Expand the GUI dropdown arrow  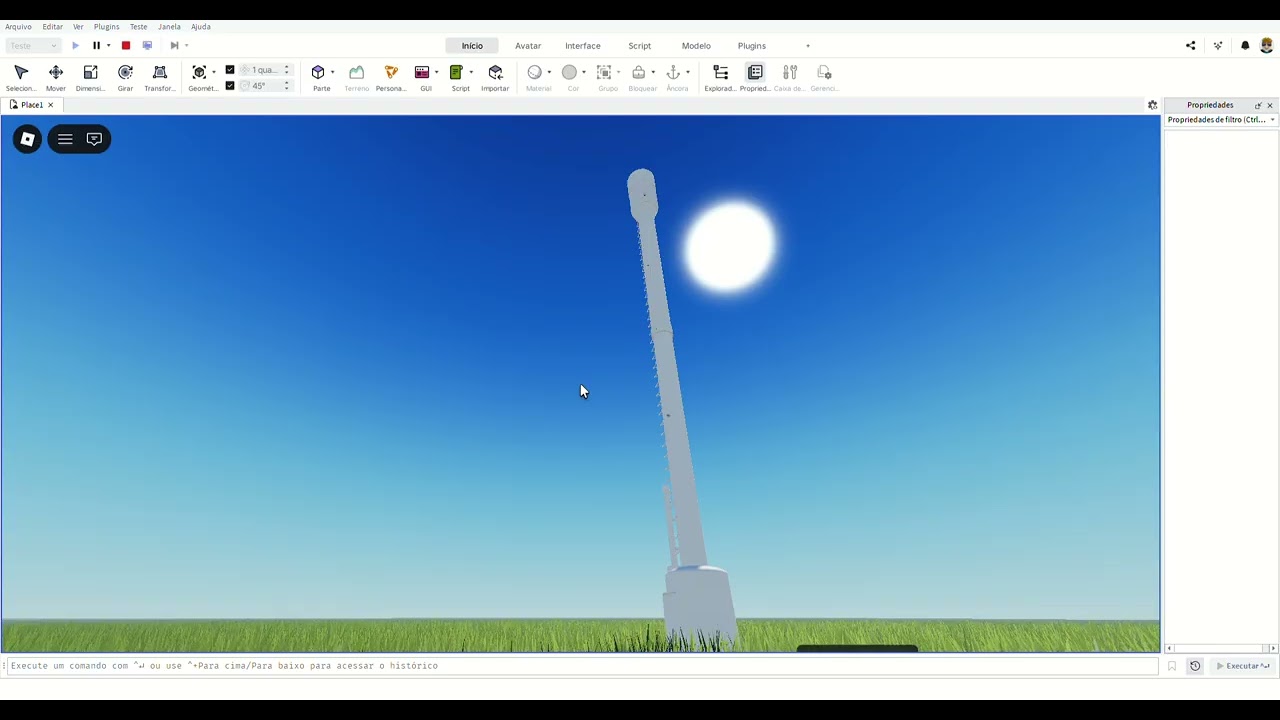tap(436, 72)
